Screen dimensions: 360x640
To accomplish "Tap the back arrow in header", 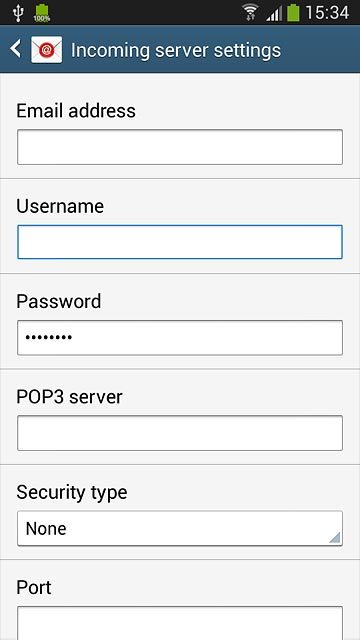I will (16, 49).
